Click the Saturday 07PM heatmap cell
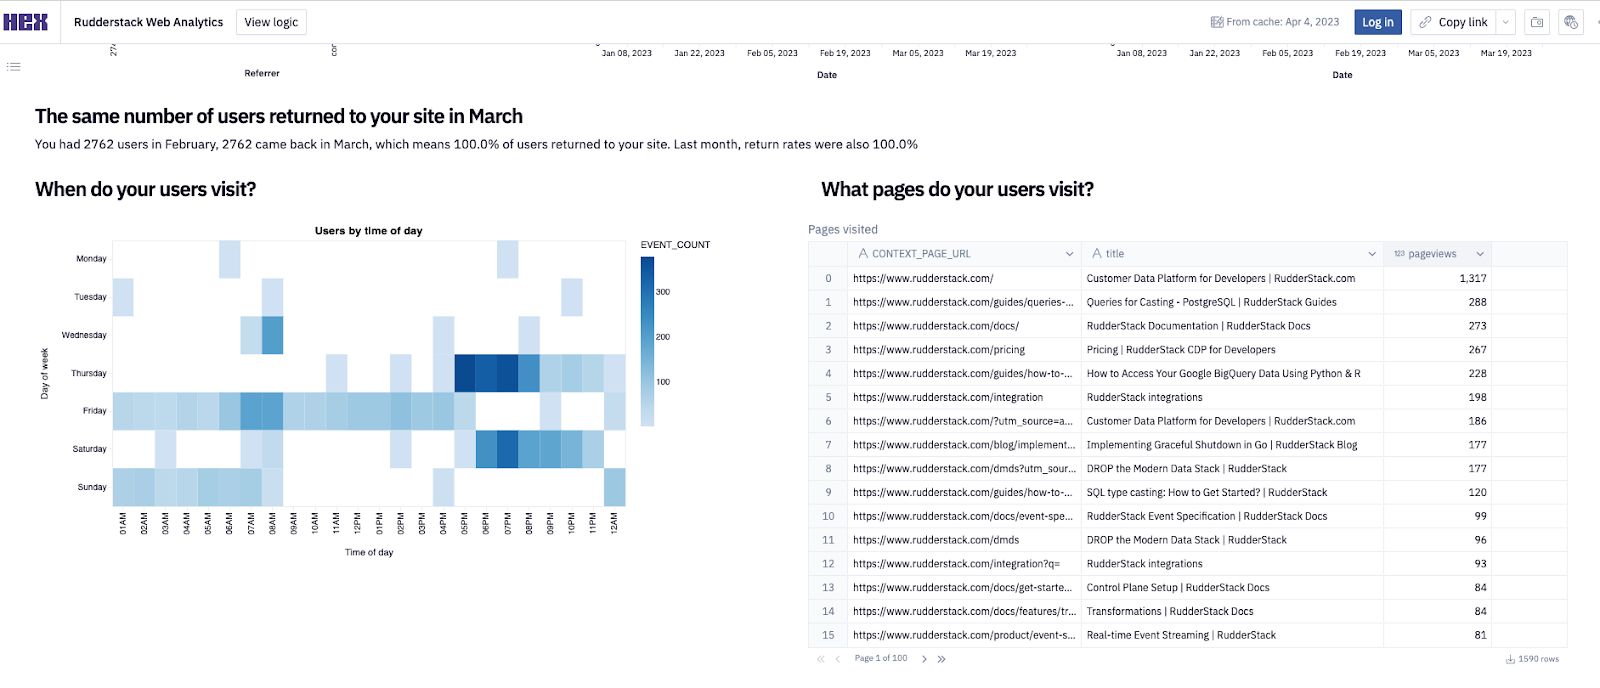The height and width of the screenshot is (688, 1600). tap(508, 449)
